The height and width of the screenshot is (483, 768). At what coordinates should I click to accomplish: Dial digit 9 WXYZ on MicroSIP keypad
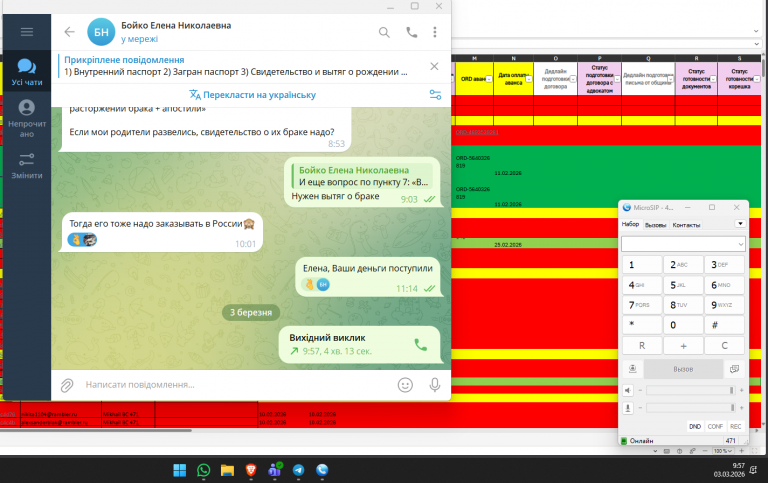pos(724,305)
